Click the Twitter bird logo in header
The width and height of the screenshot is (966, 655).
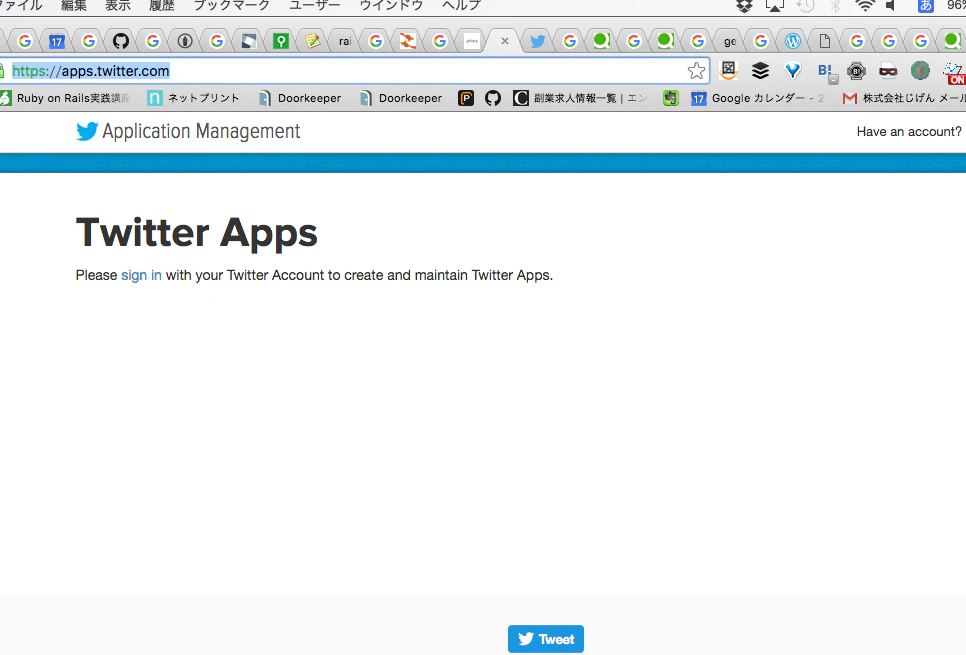[87, 131]
